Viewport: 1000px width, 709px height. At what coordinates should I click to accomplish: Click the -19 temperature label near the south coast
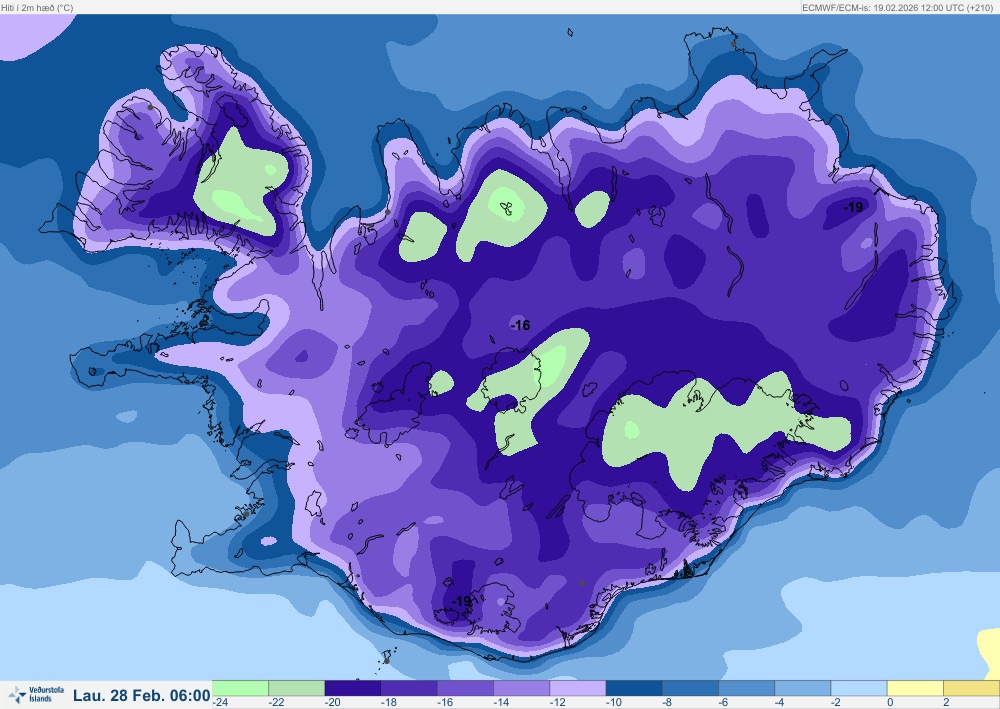click(x=461, y=601)
